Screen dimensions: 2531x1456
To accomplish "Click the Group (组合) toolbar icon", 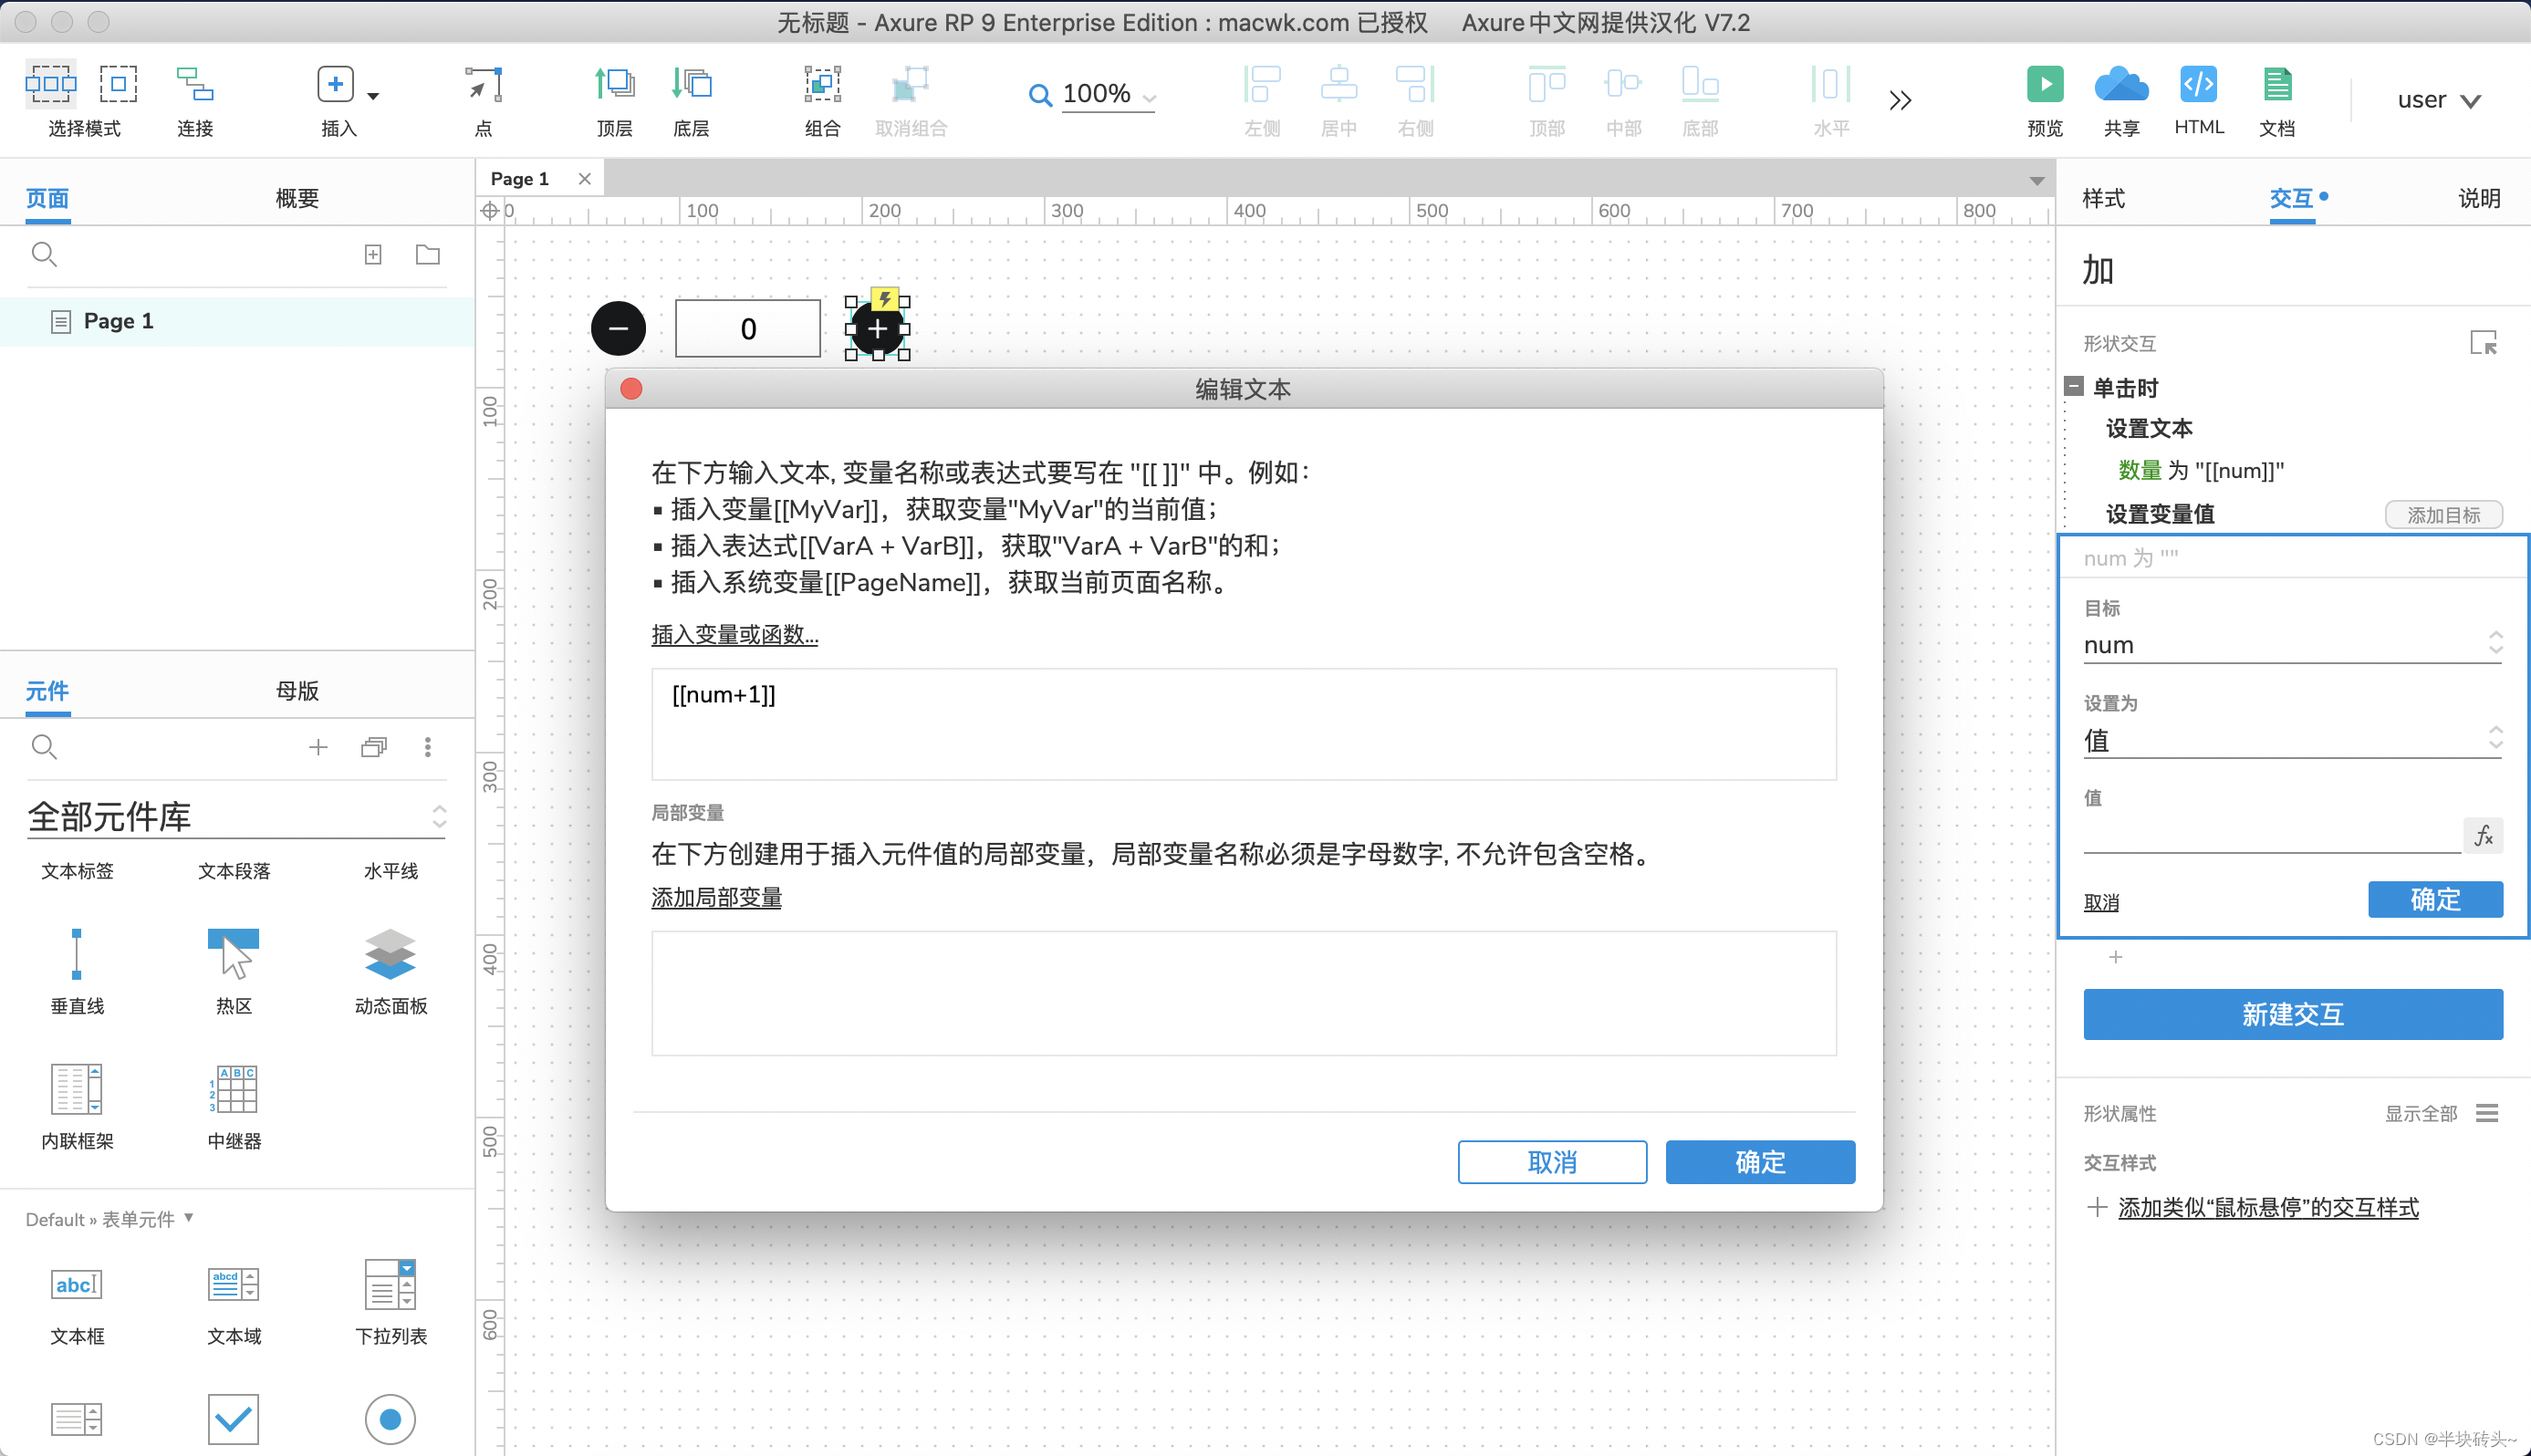I will pos(822,85).
